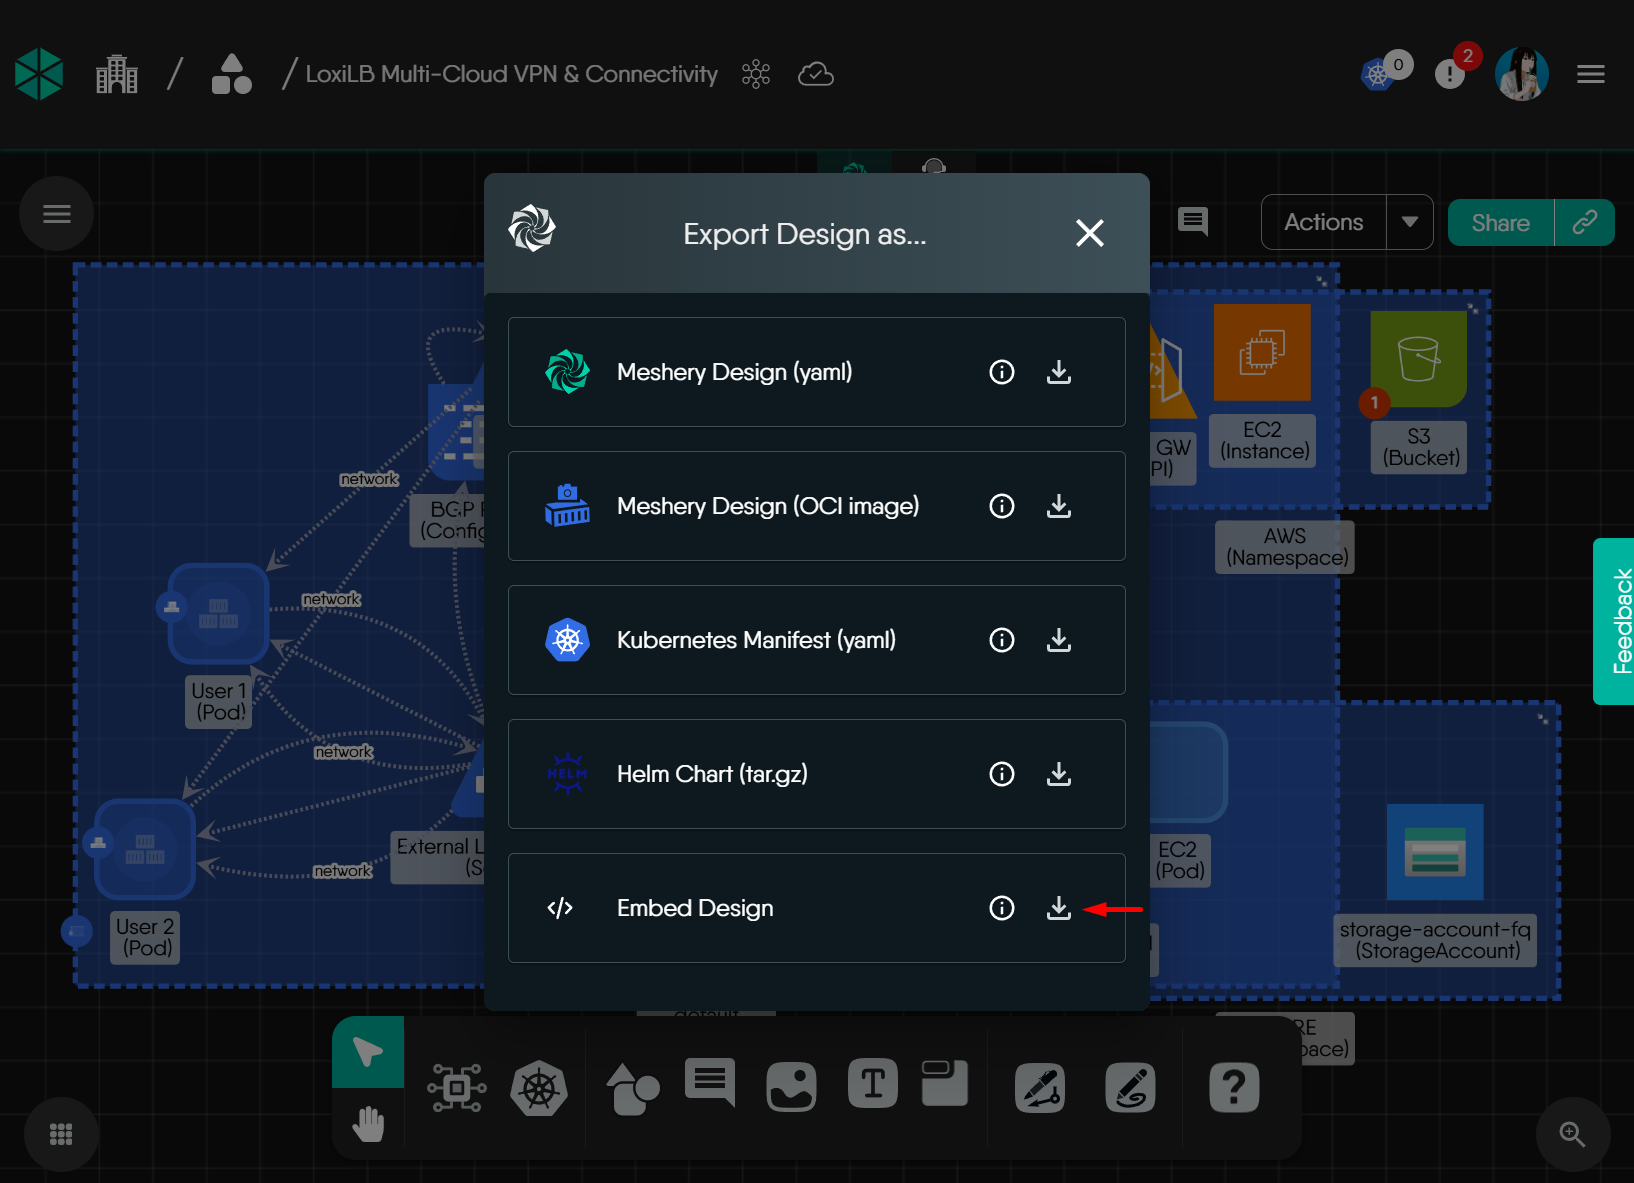Open the user profile avatar
The width and height of the screenshot is (1634, 1183).
coord(1522,74)
